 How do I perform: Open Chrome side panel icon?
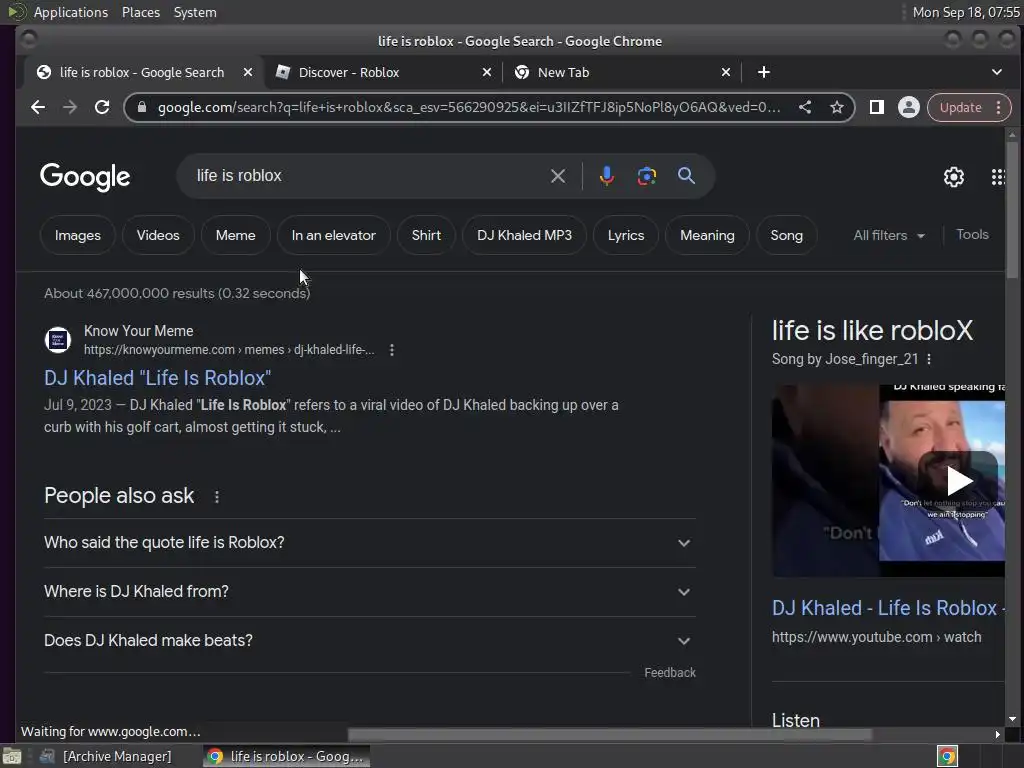(x=876, y=107)
